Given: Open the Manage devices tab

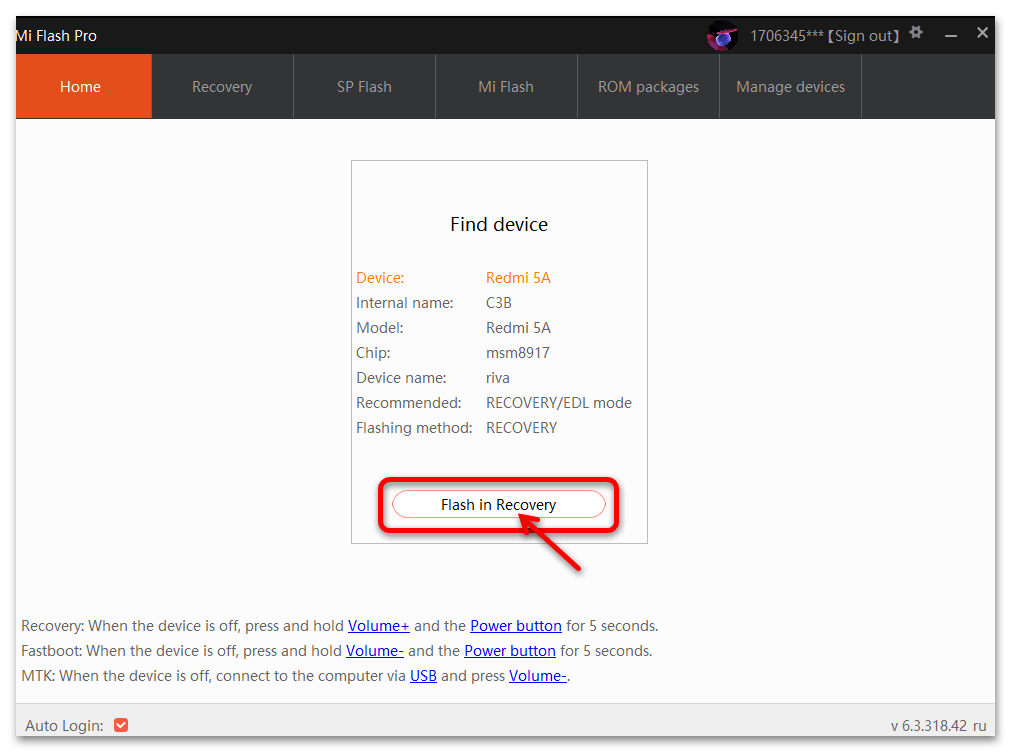Looking at the screenshot, I should (790, 86).
